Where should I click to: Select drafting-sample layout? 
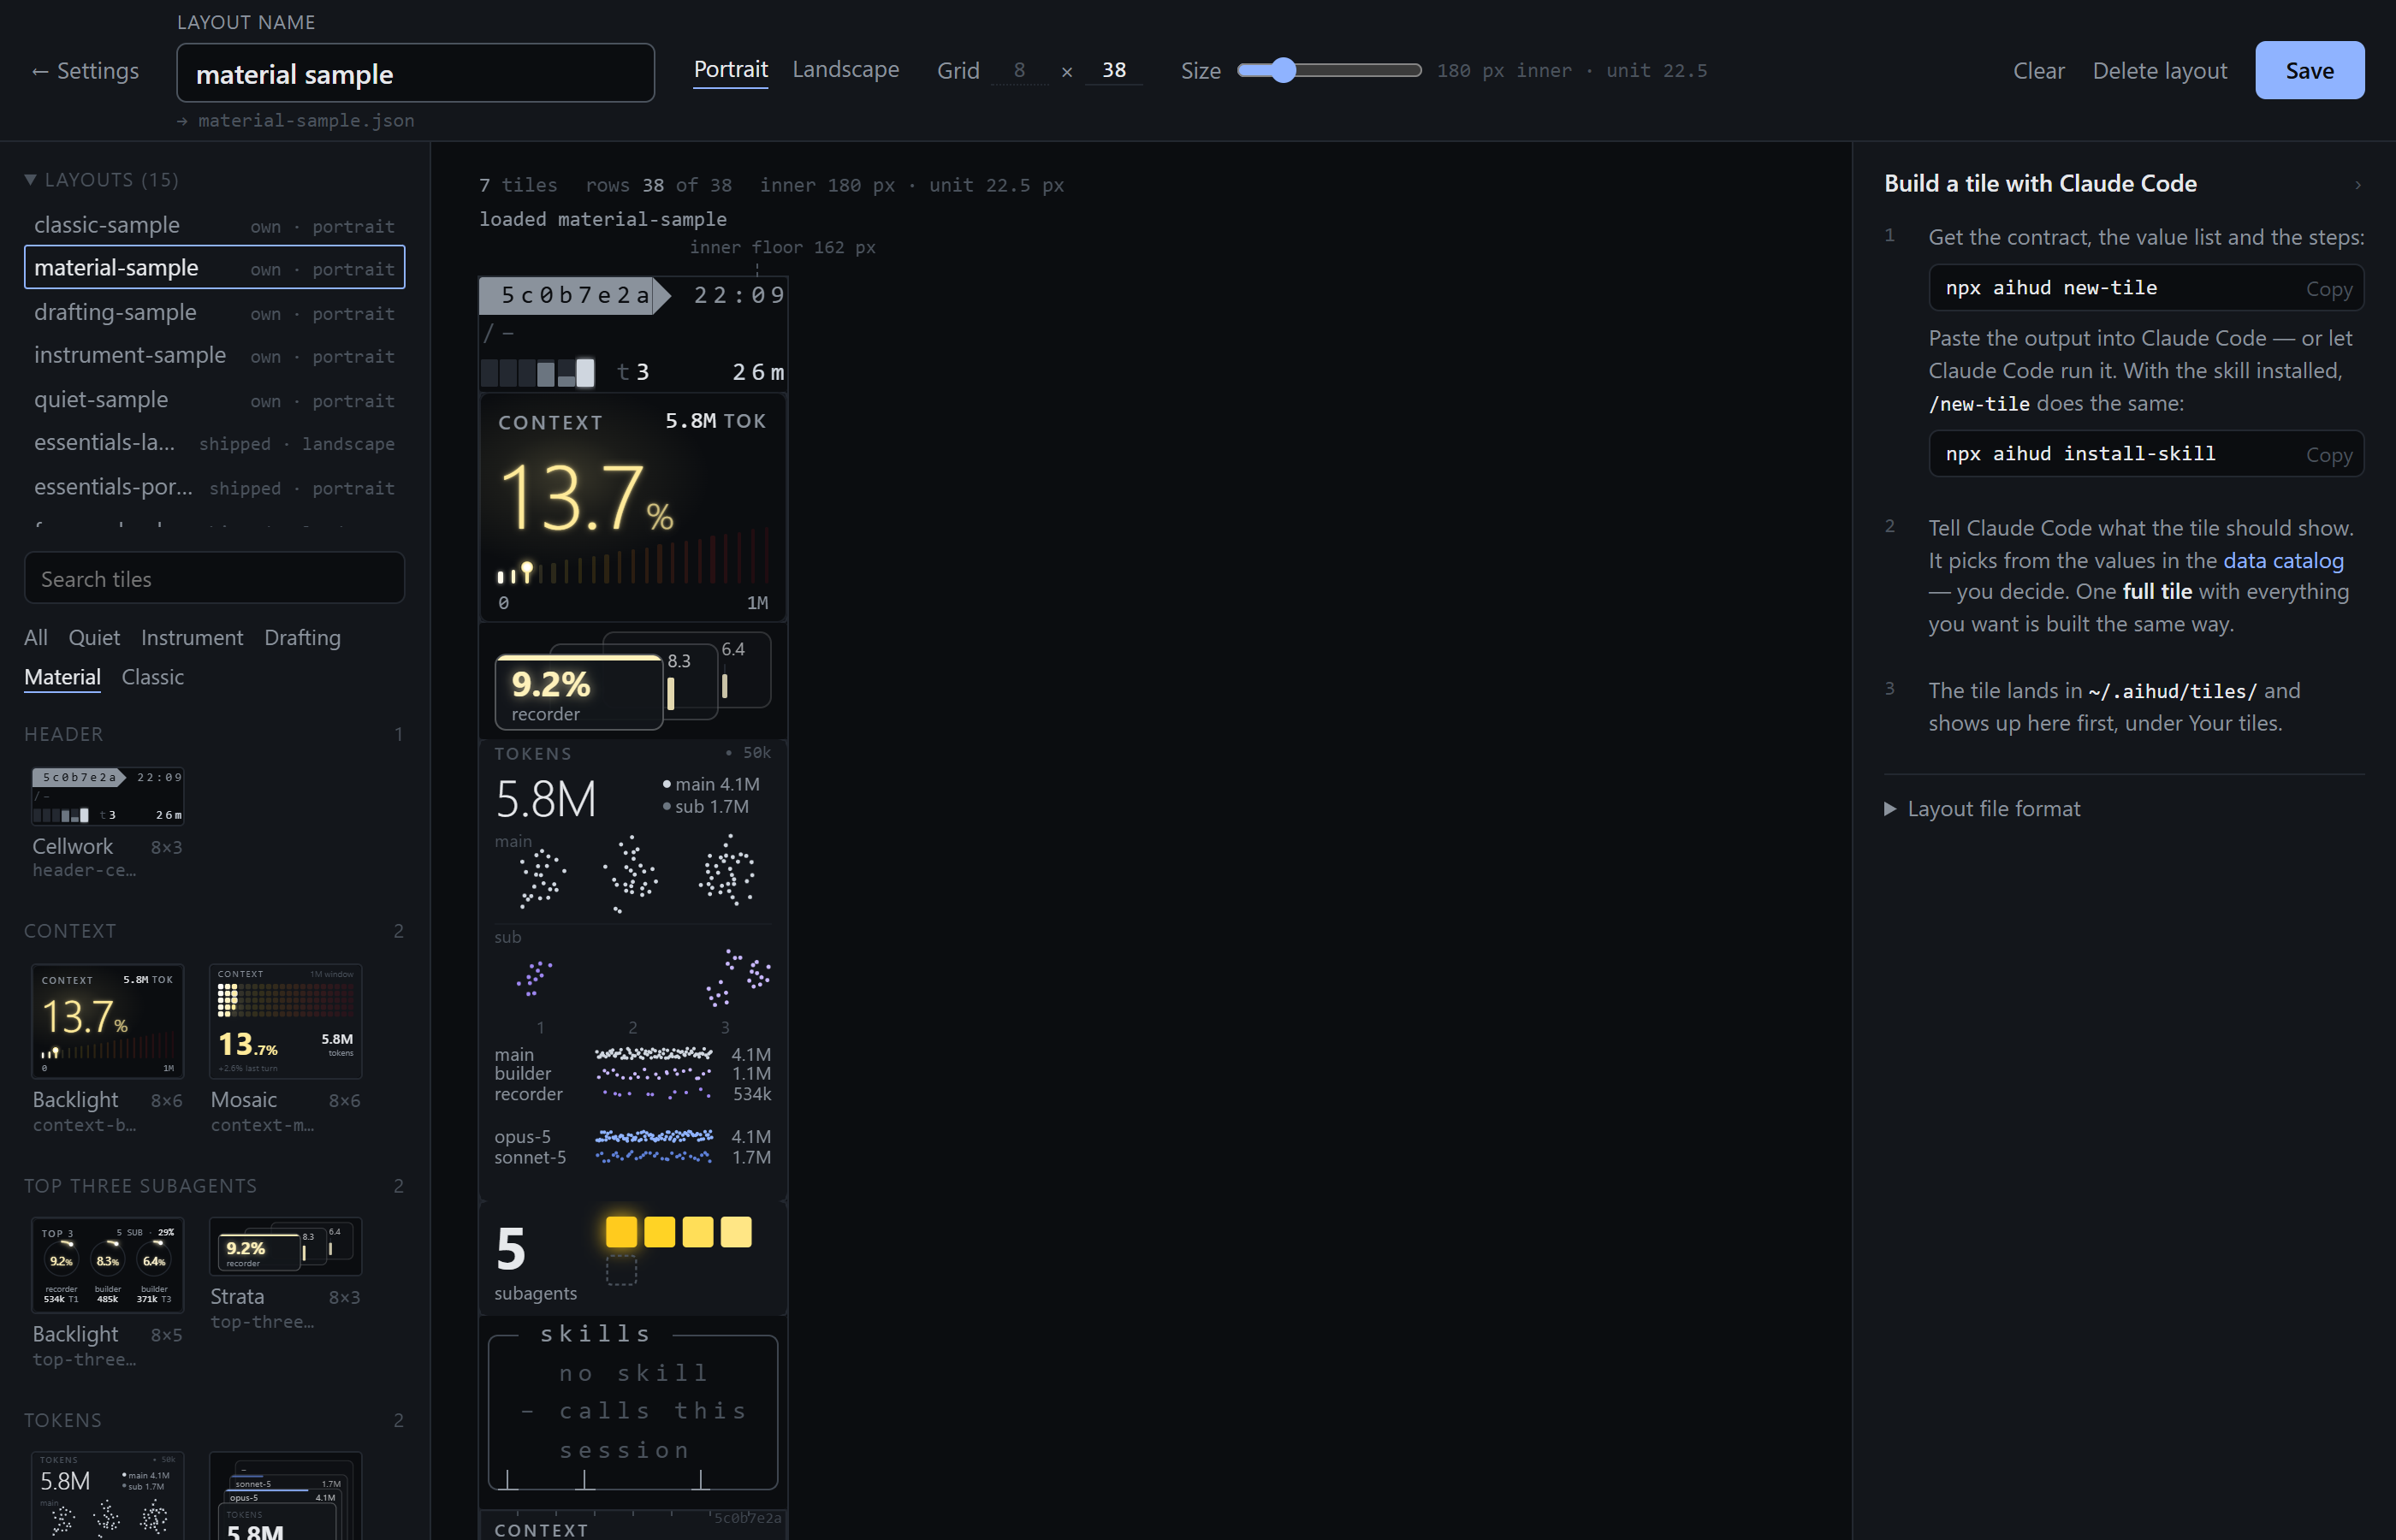214,313
